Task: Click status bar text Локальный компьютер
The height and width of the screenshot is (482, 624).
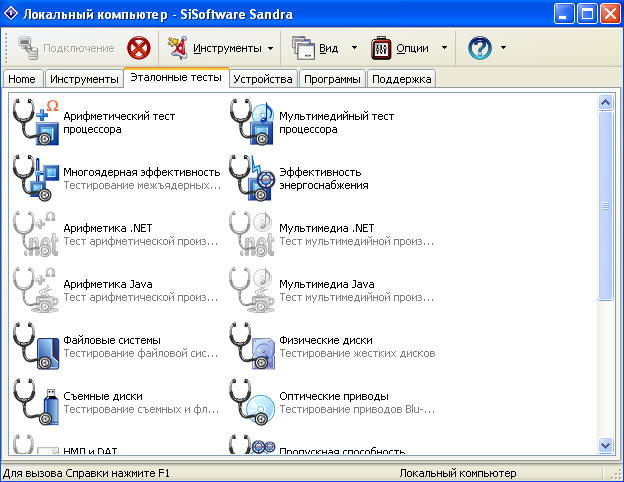Action: (458, 473)
